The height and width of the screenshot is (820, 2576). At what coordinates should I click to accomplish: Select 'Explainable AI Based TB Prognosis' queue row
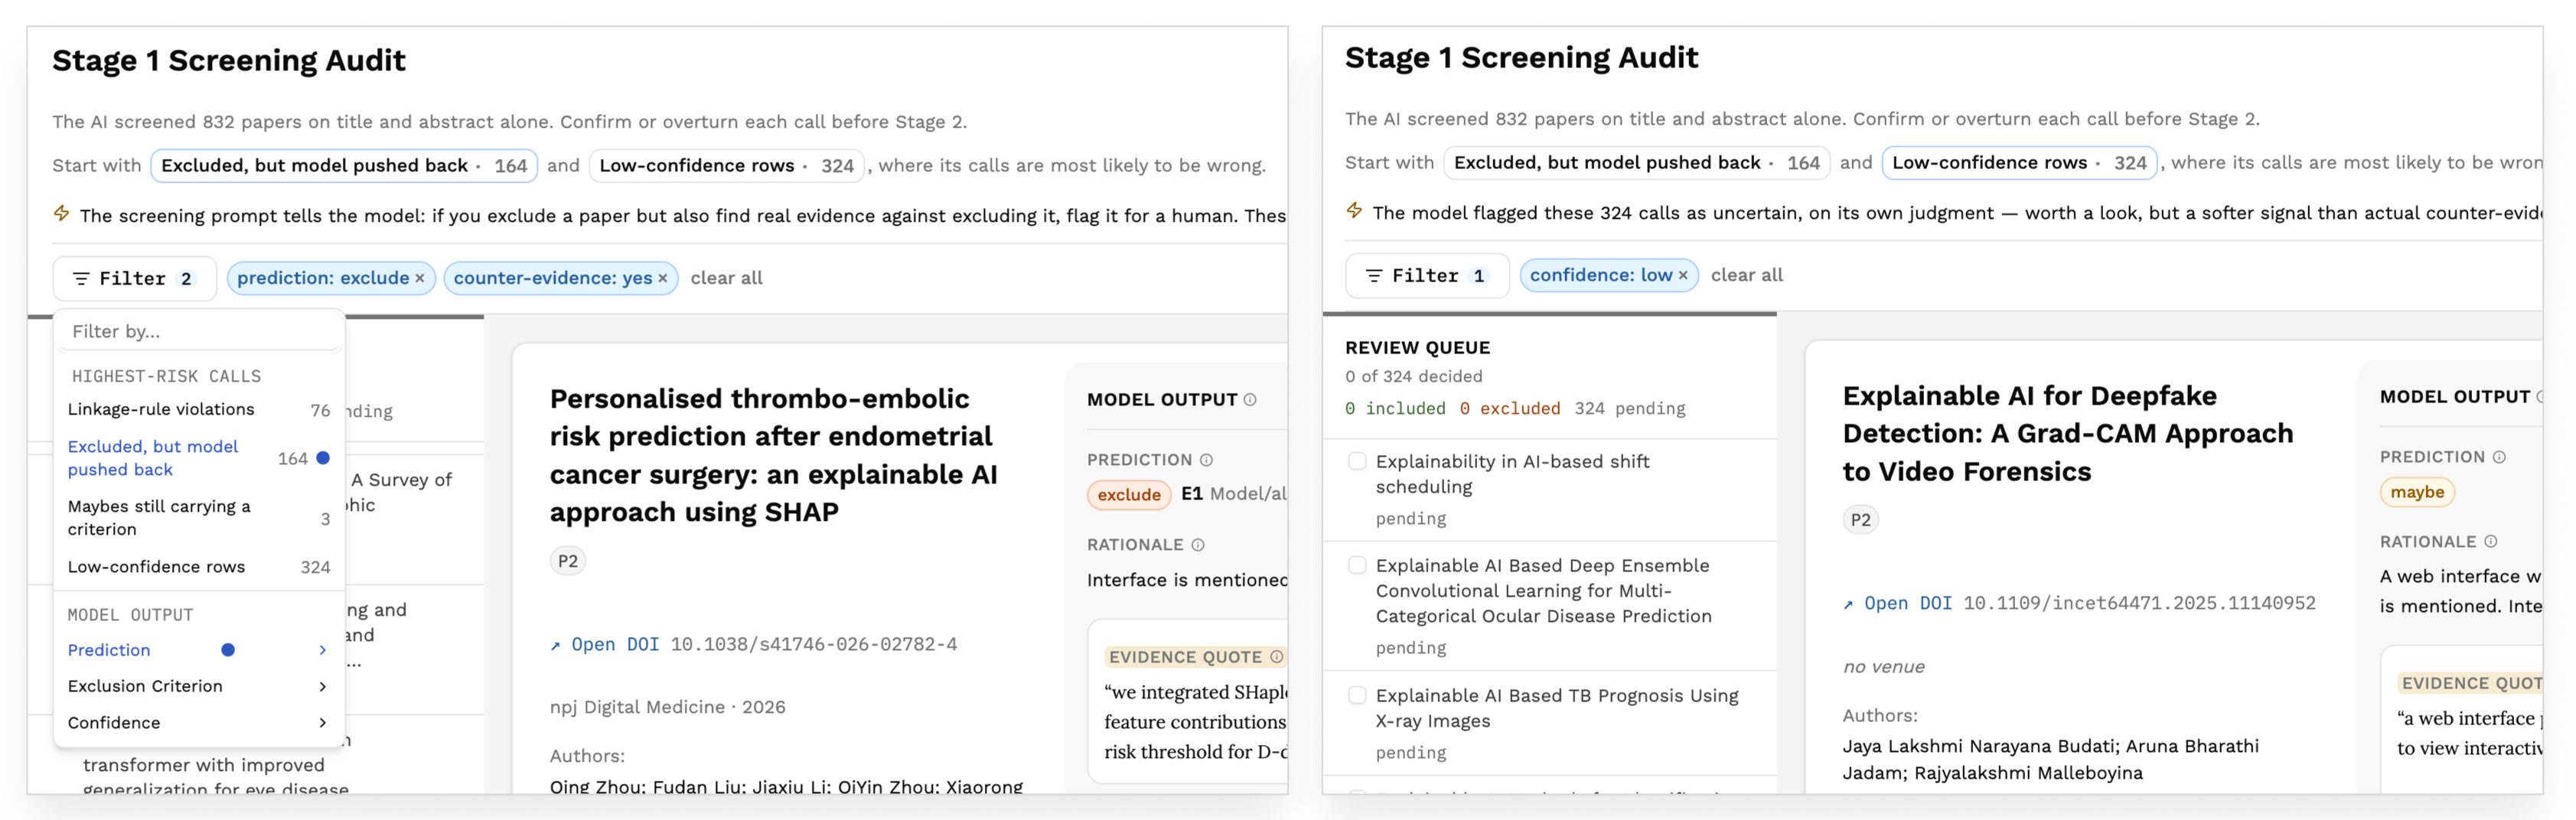coord(1549,723)
